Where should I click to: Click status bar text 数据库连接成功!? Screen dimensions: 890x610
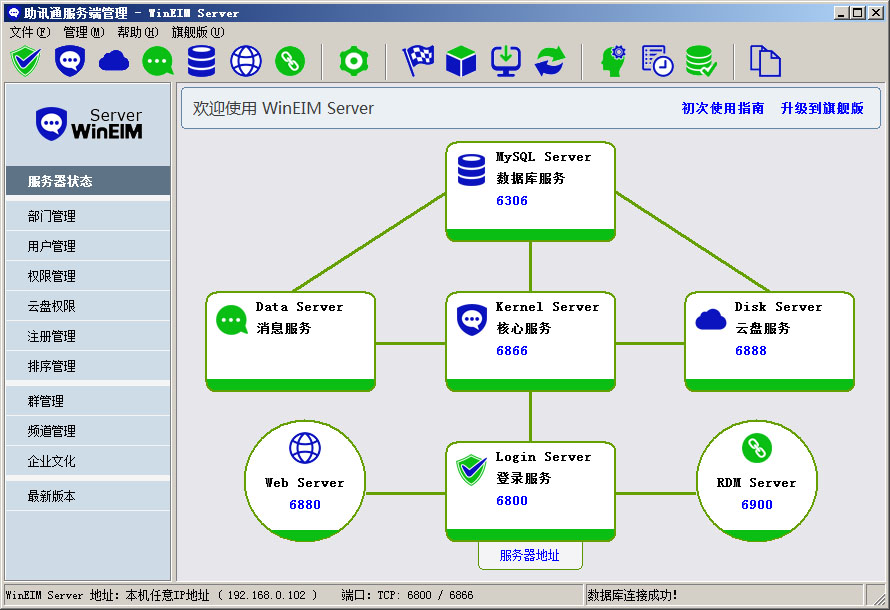[632, 595]
